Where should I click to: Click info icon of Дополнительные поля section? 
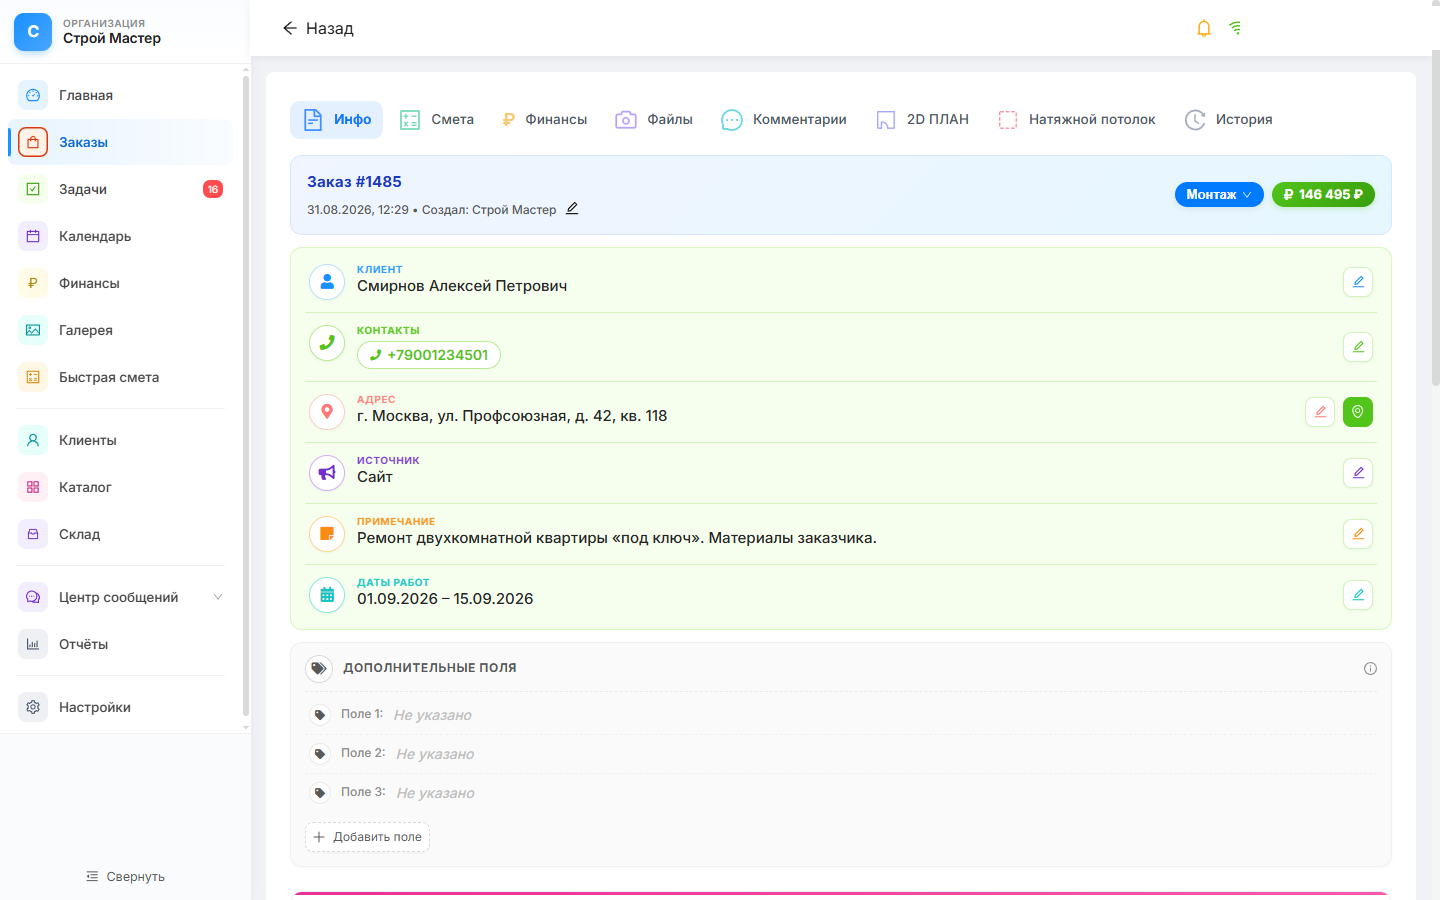[1370, 668]
